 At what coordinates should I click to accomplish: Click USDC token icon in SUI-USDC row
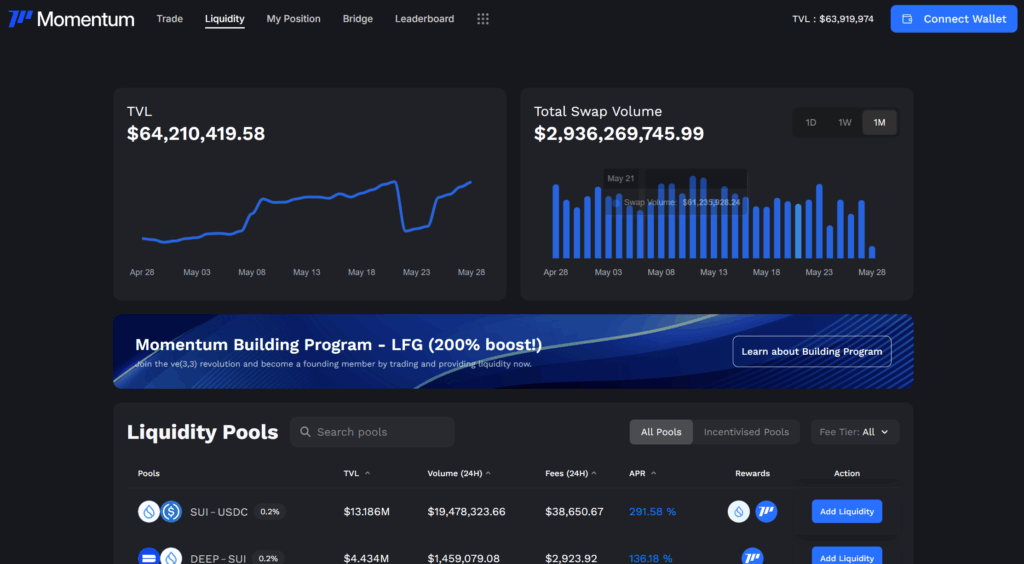coord(171,511)
